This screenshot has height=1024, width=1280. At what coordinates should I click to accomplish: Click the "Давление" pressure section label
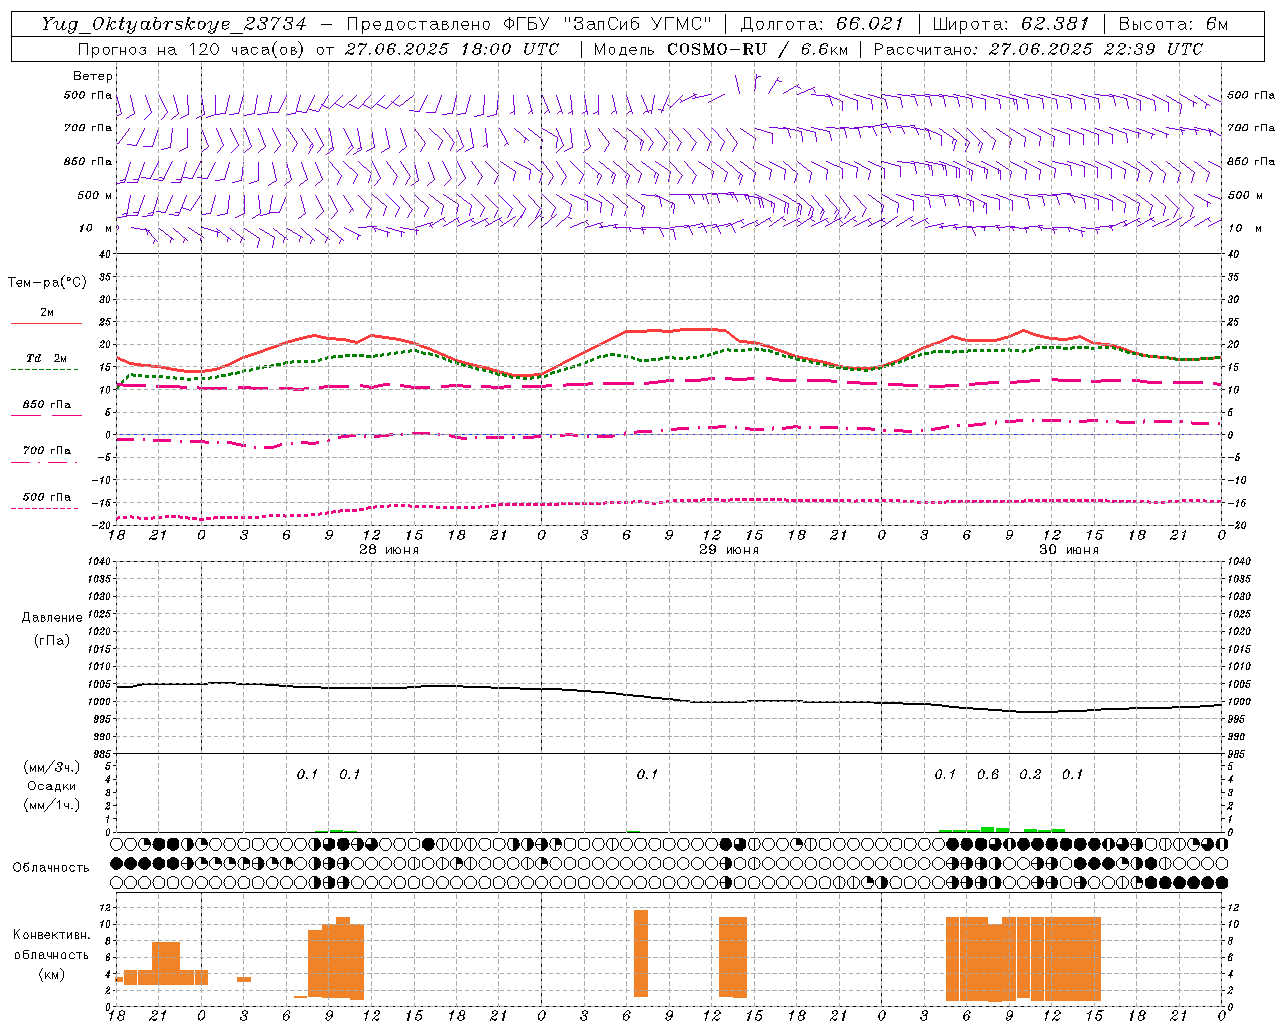[x=52, y=618]
